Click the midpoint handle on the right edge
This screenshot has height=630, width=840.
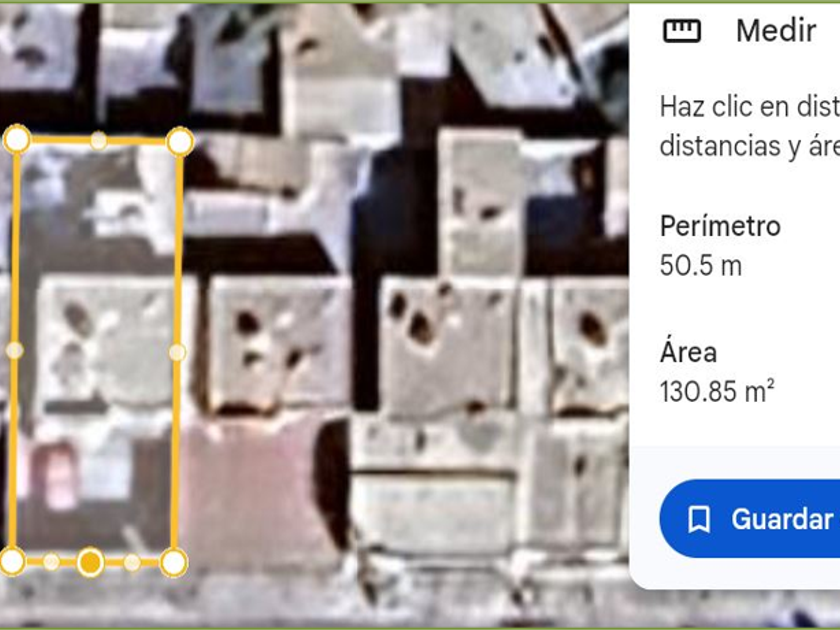pos(177,352)
